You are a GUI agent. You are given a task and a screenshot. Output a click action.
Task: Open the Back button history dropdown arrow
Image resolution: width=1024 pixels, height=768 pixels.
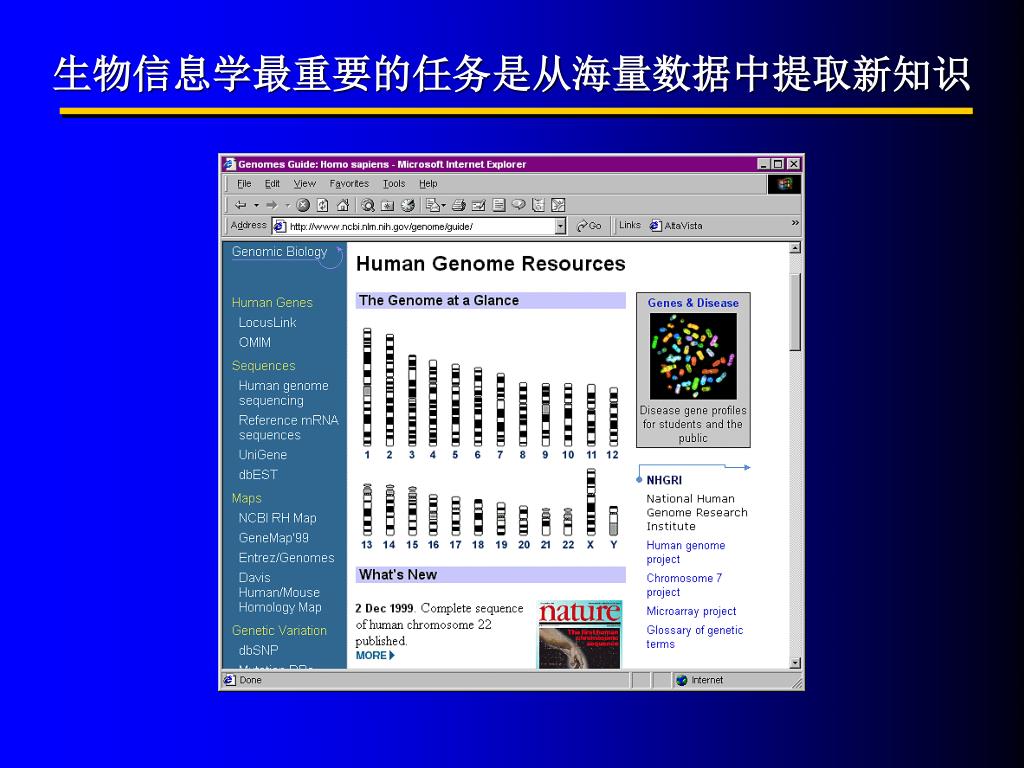pyautogui.click(x=257, y=205)
